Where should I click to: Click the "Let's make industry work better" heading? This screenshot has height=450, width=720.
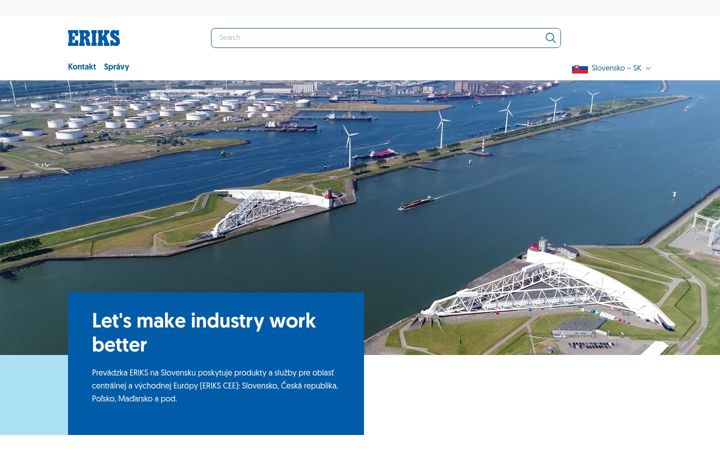[x=203, y=332]
